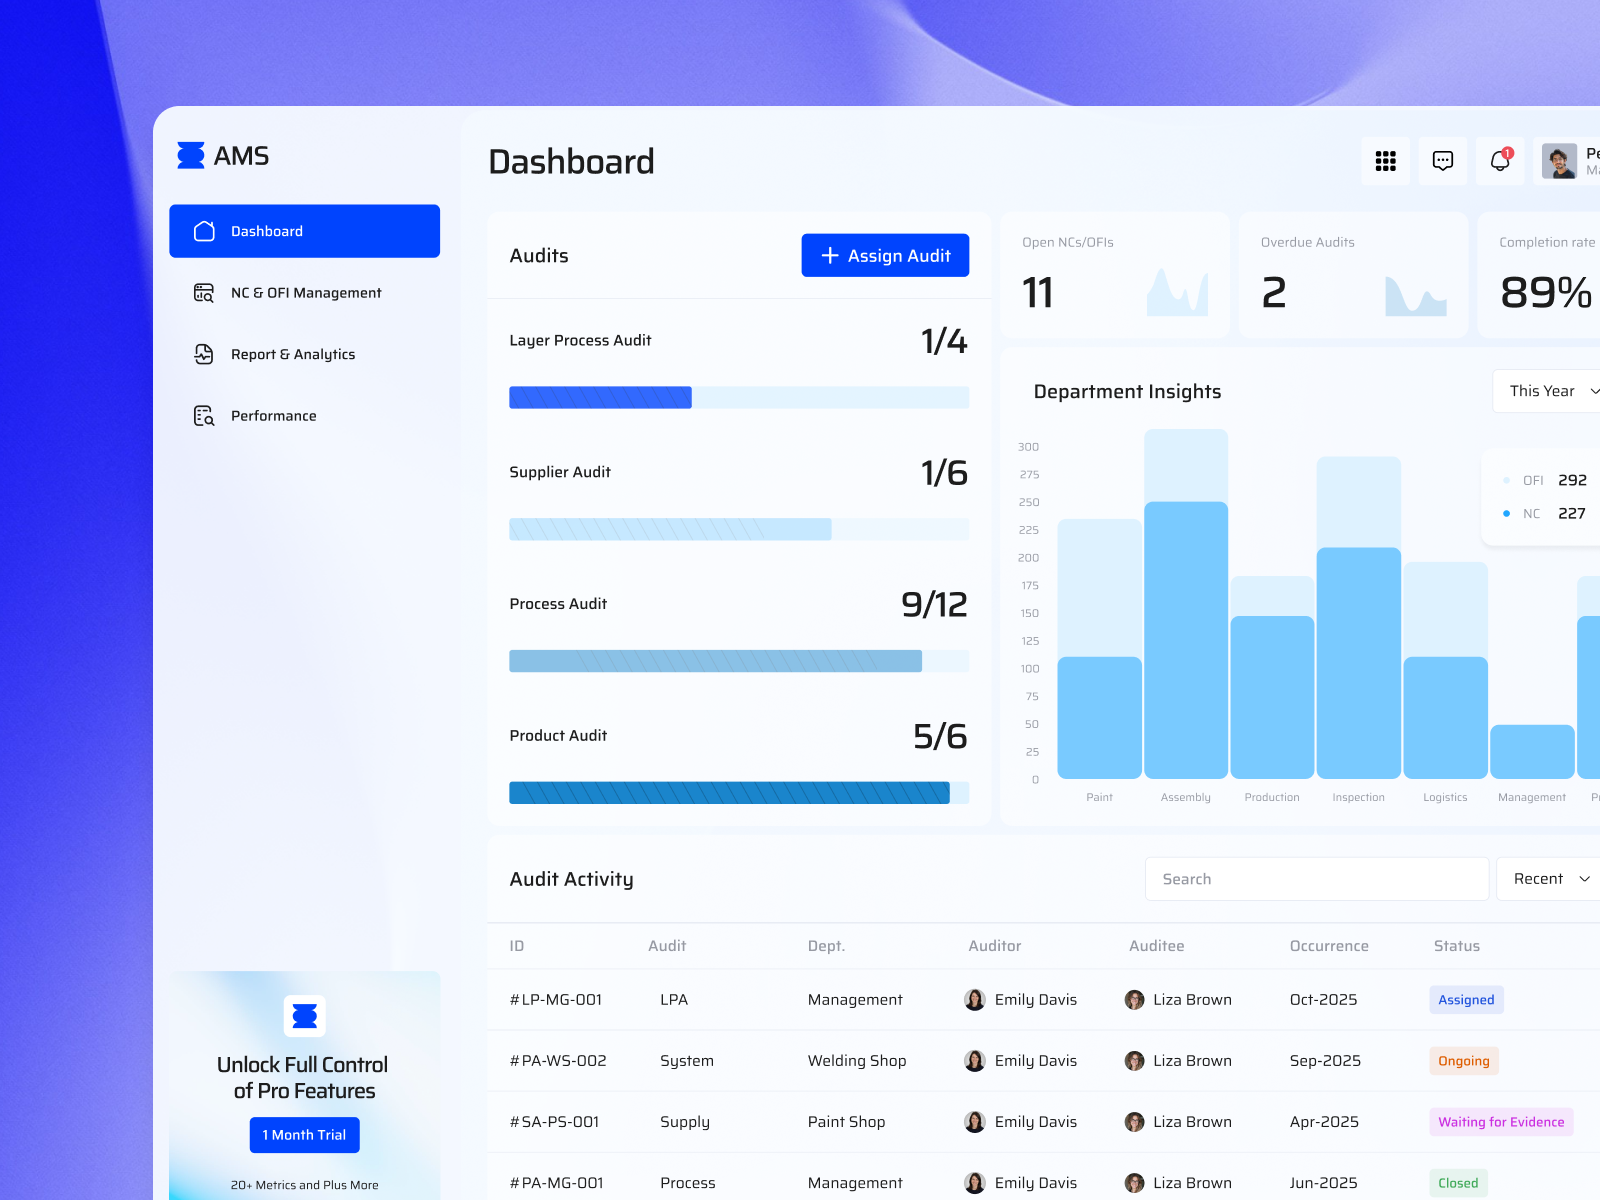Click the NC & OFI Management sidebar icon
This screenshot has height=1200, width=1600.
click(x=204, y=293)
